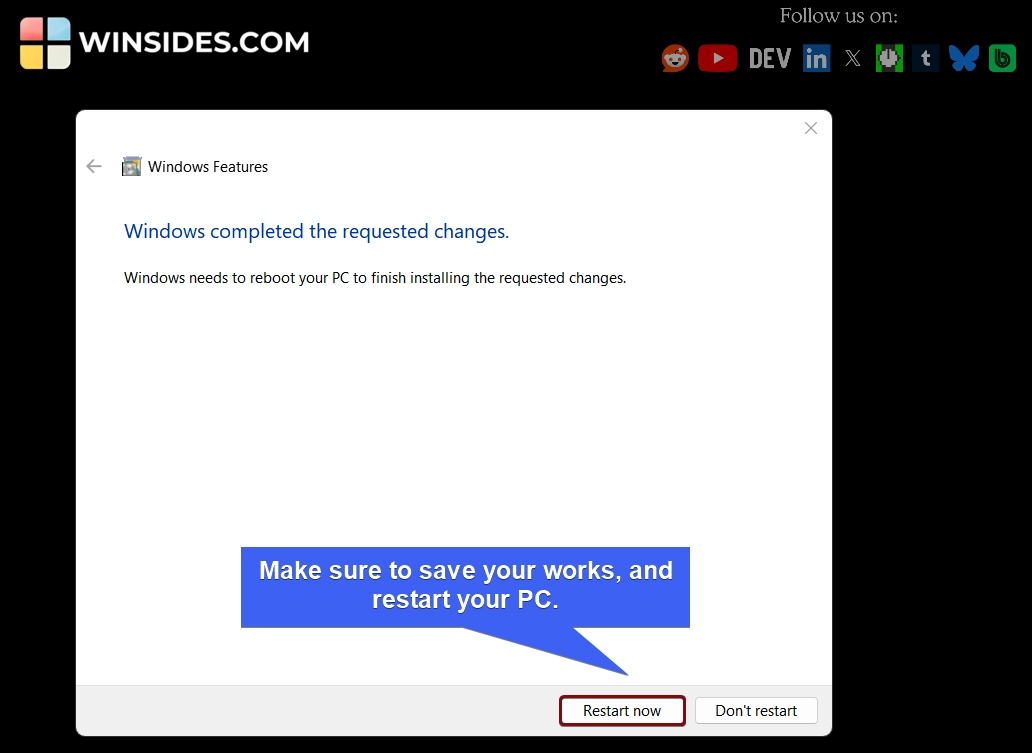The width and height of the screenshot is (1032, 753).
Task: Click the X (Twitter) icon
Action: click(852, 59)
